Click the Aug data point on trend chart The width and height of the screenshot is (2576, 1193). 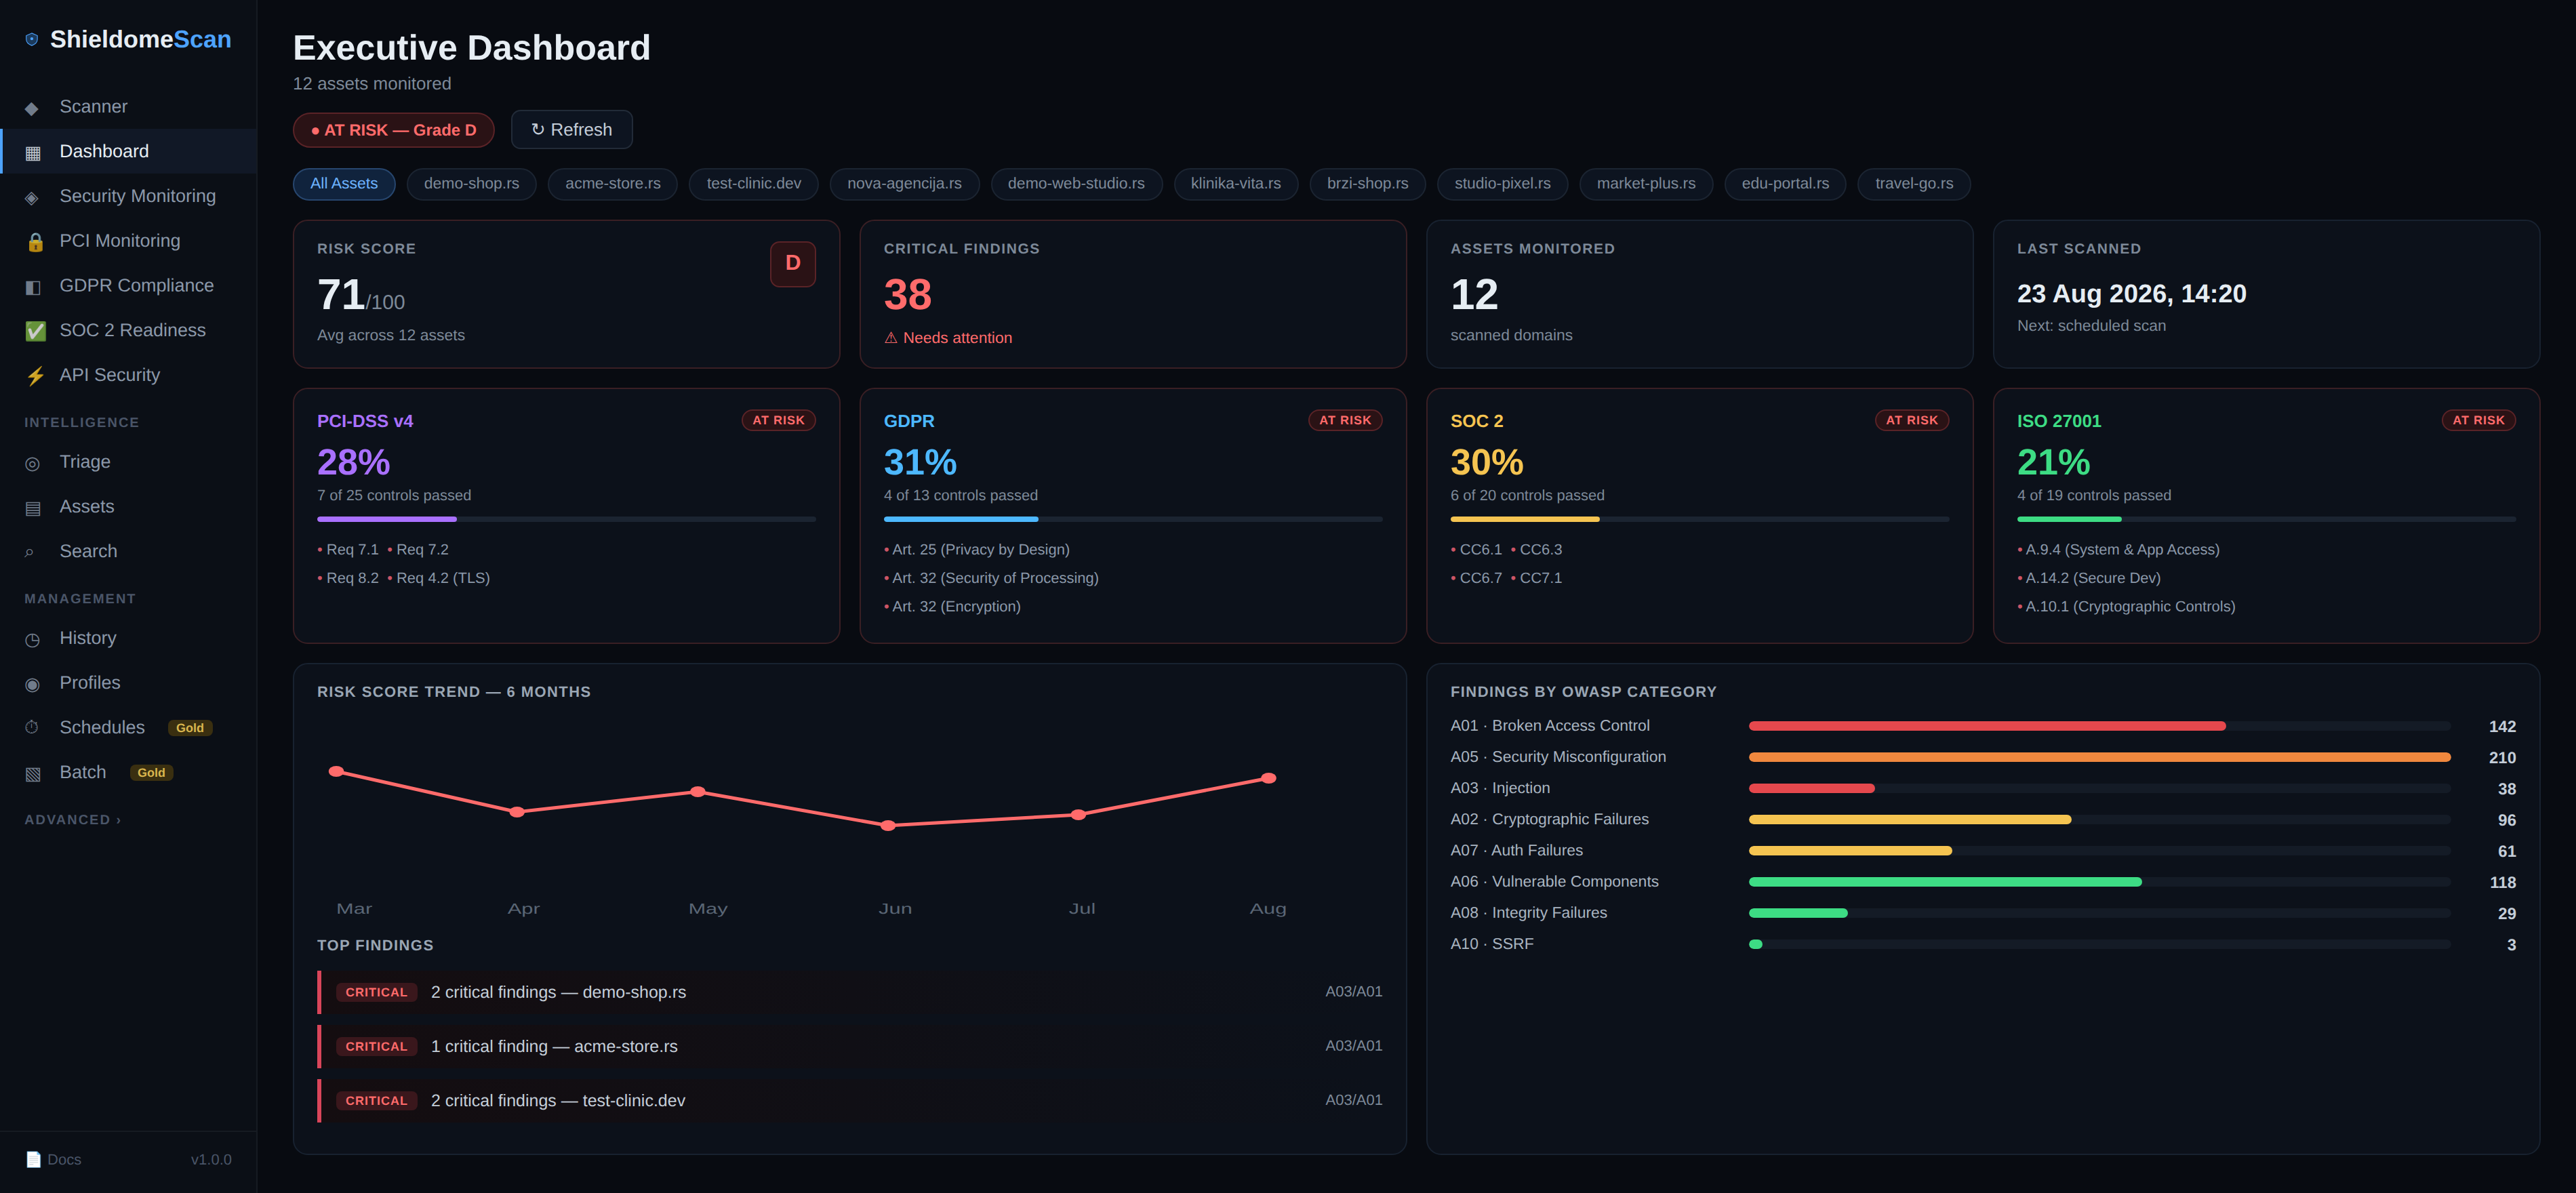(1268, 778)
